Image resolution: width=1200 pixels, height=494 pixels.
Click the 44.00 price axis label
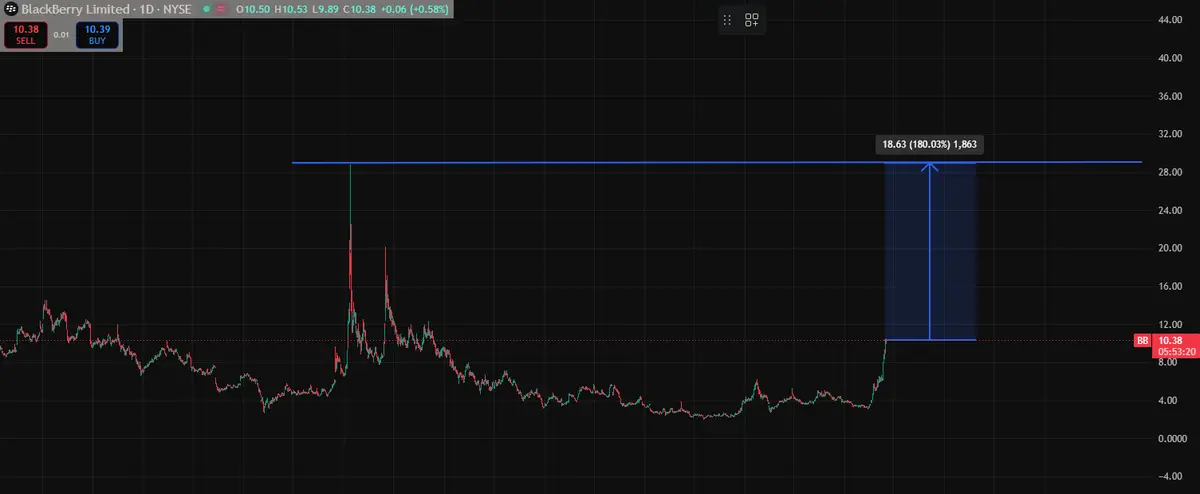point(1169,20)
